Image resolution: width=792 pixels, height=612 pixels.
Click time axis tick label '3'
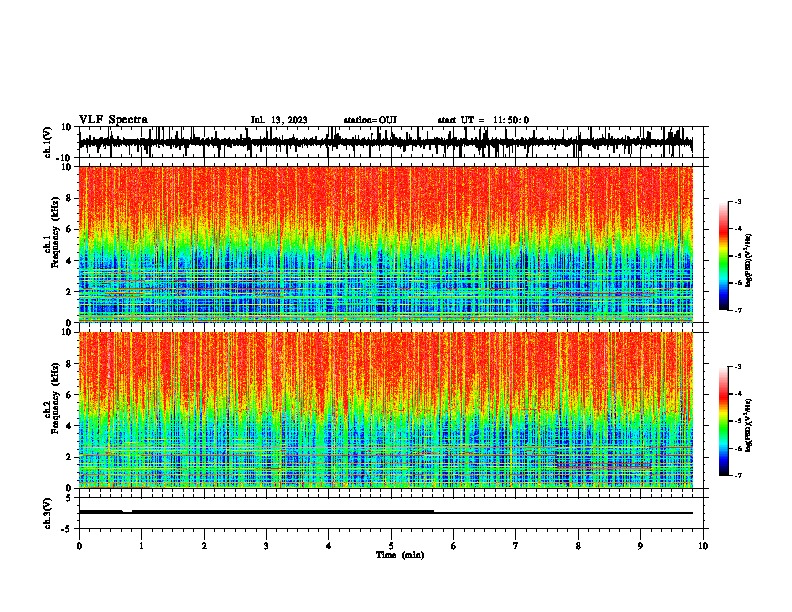(266, 546)
